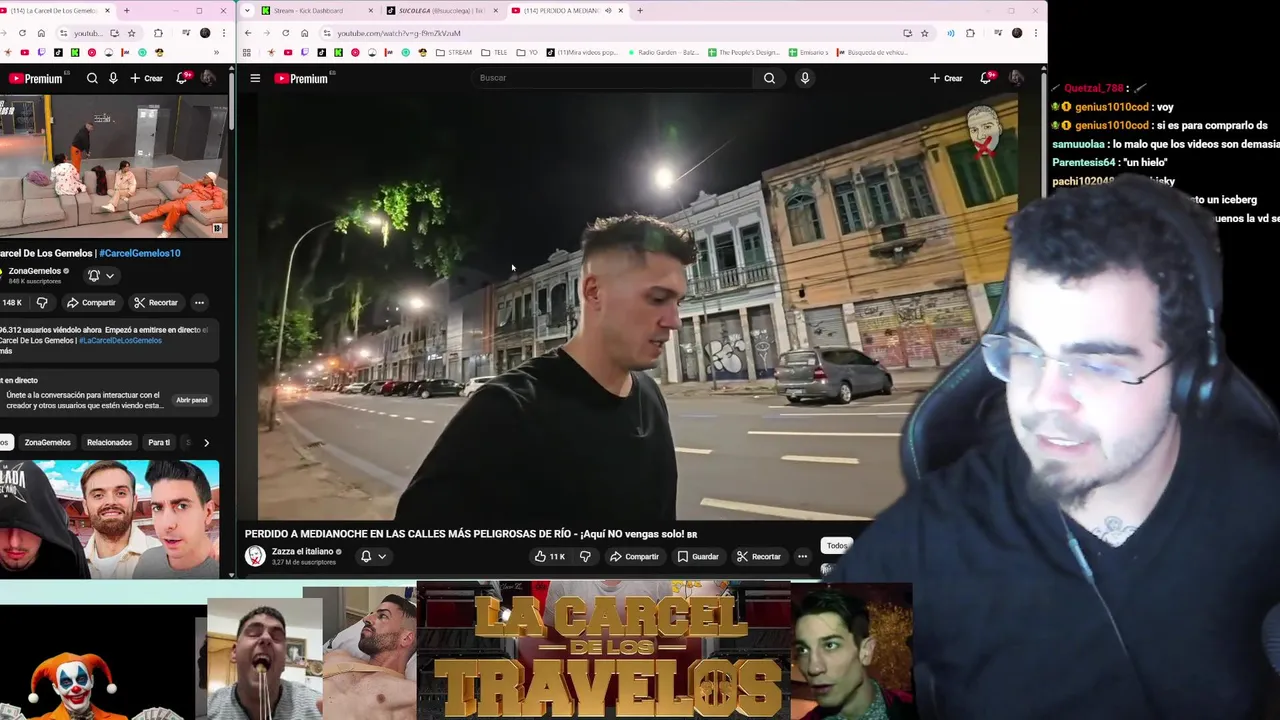Open notifications bell in right YouTube header
This screenshot has height=720, width=1280.
[986, 78]
